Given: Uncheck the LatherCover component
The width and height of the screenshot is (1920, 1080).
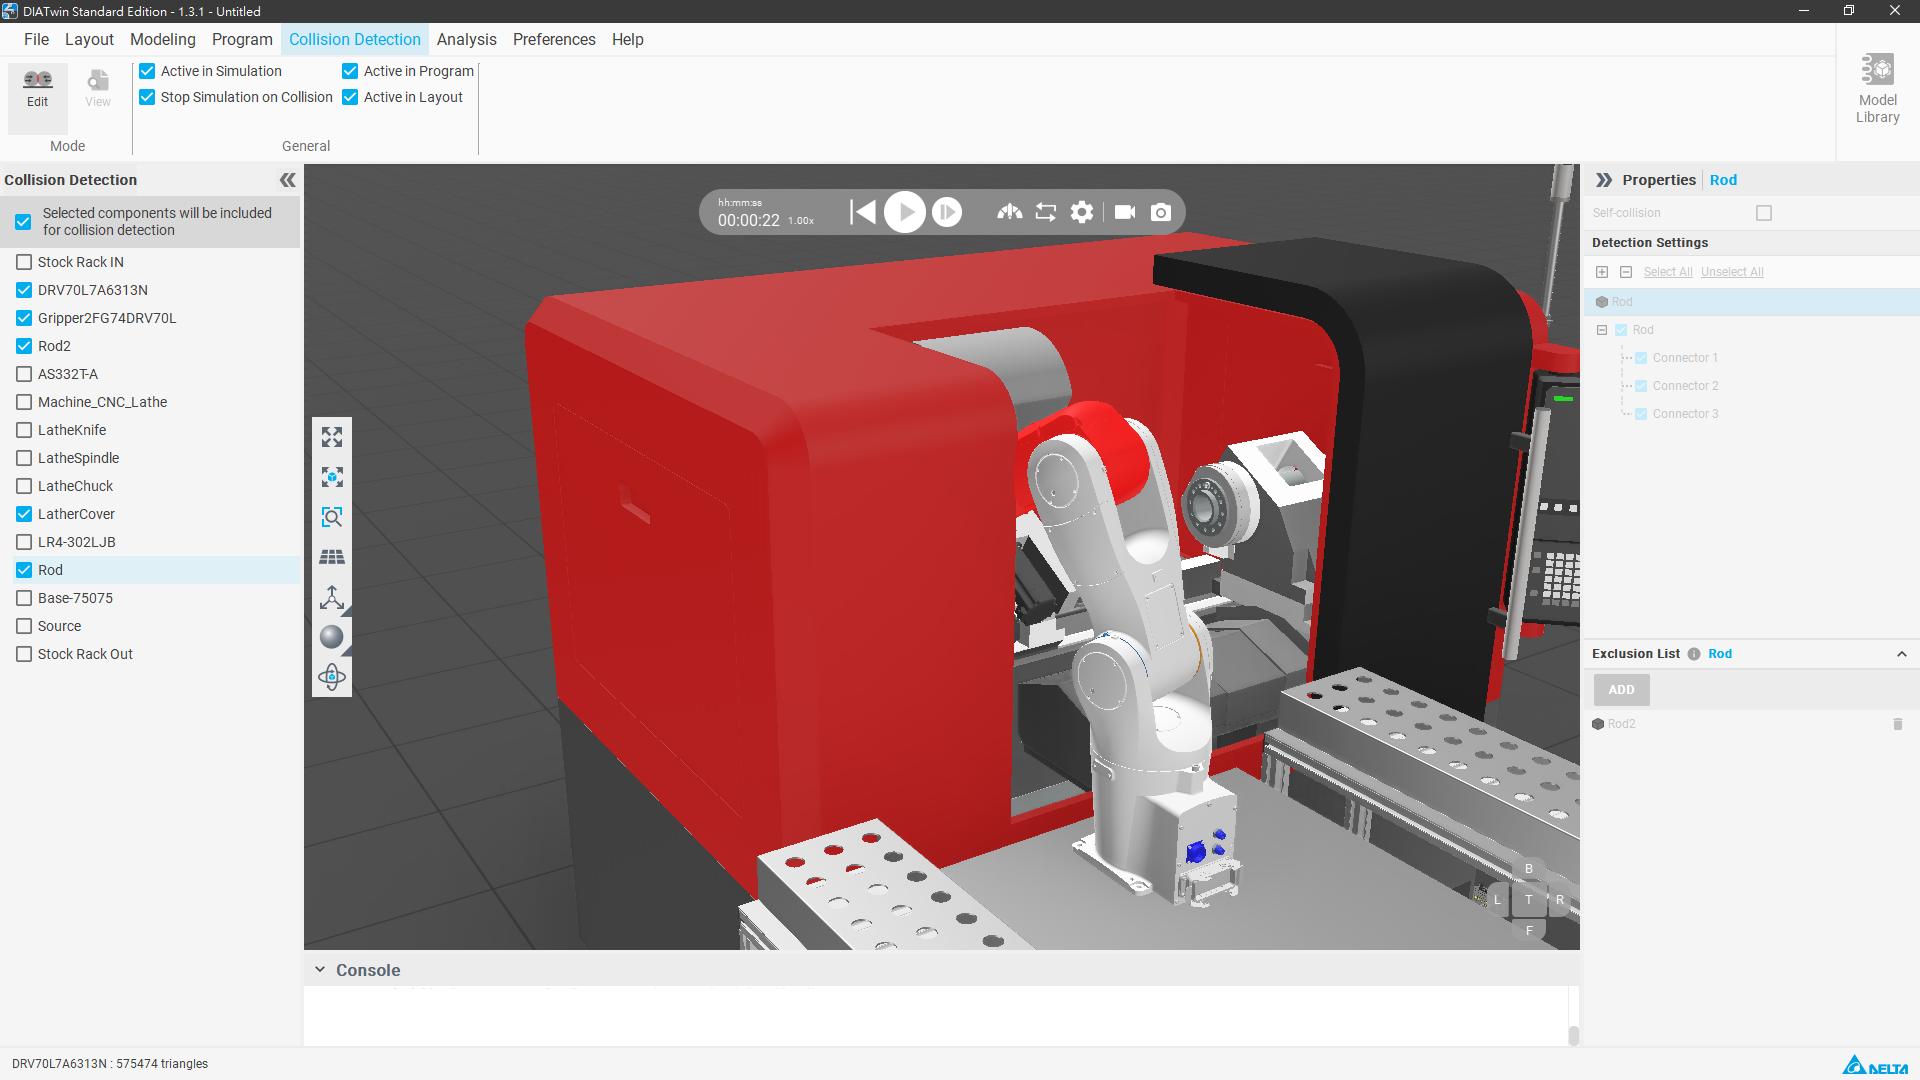Looking at the screenshot, I should pyautogui.click(x=24, y=514).
